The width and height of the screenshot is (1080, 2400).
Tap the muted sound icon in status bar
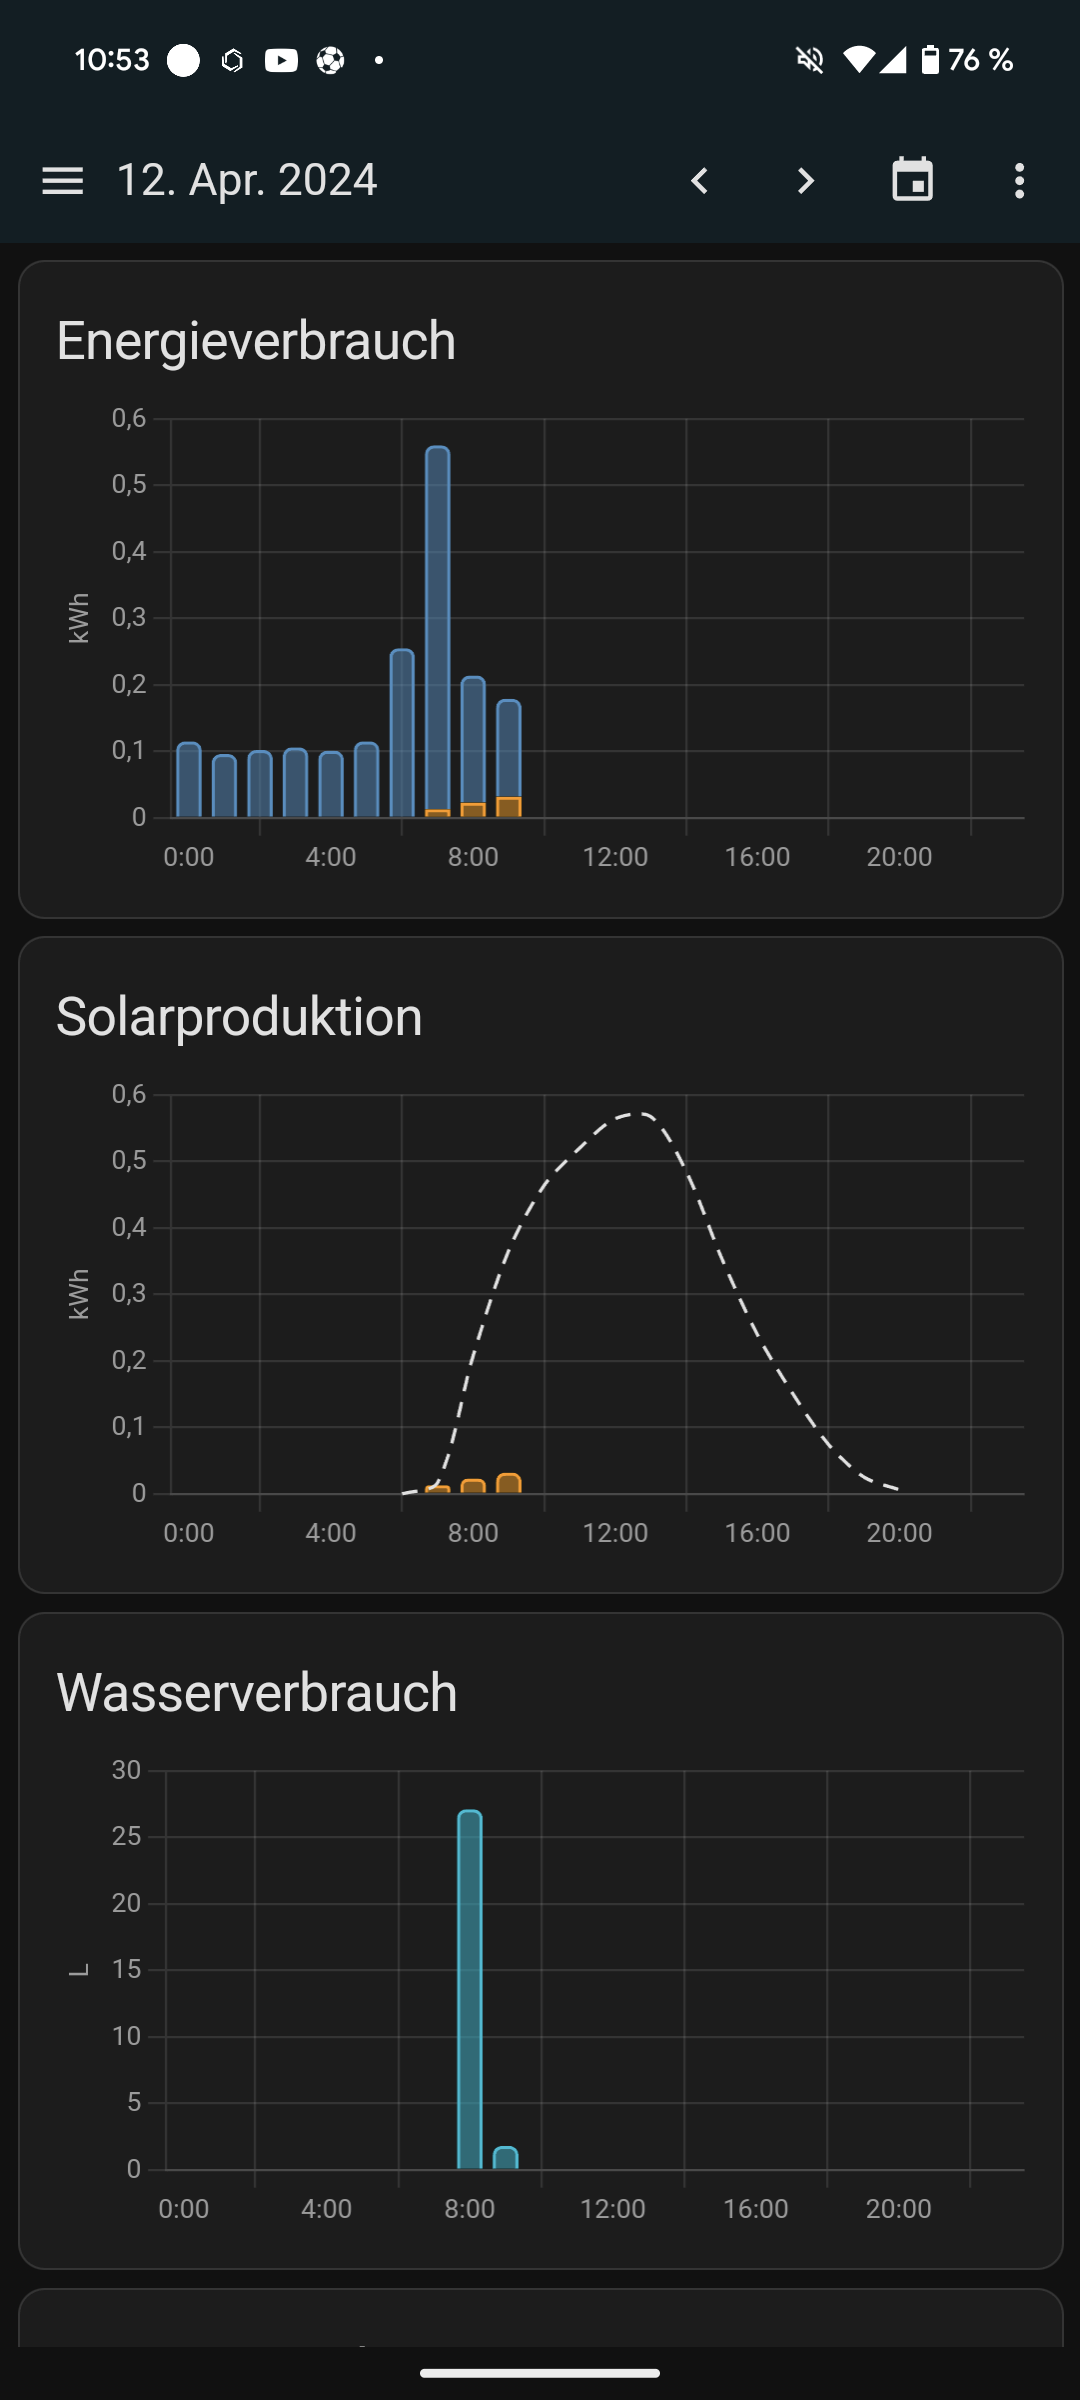809,61
